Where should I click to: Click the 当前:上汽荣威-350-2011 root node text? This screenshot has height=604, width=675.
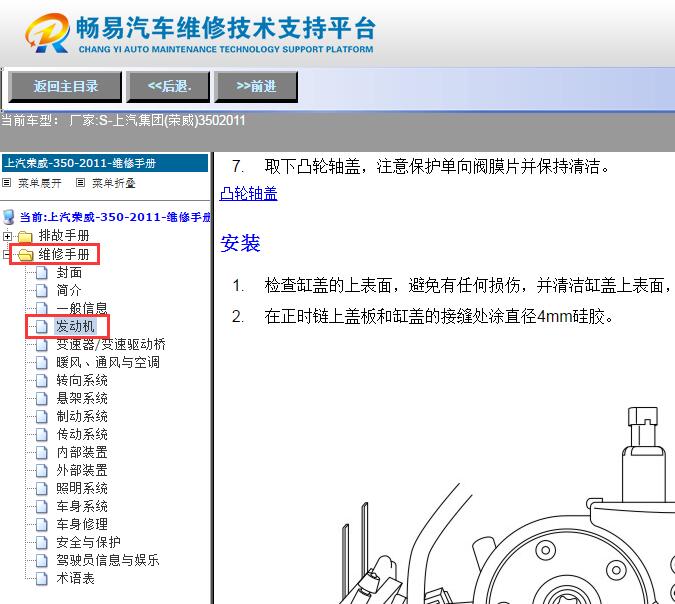(x=115, y=217)
